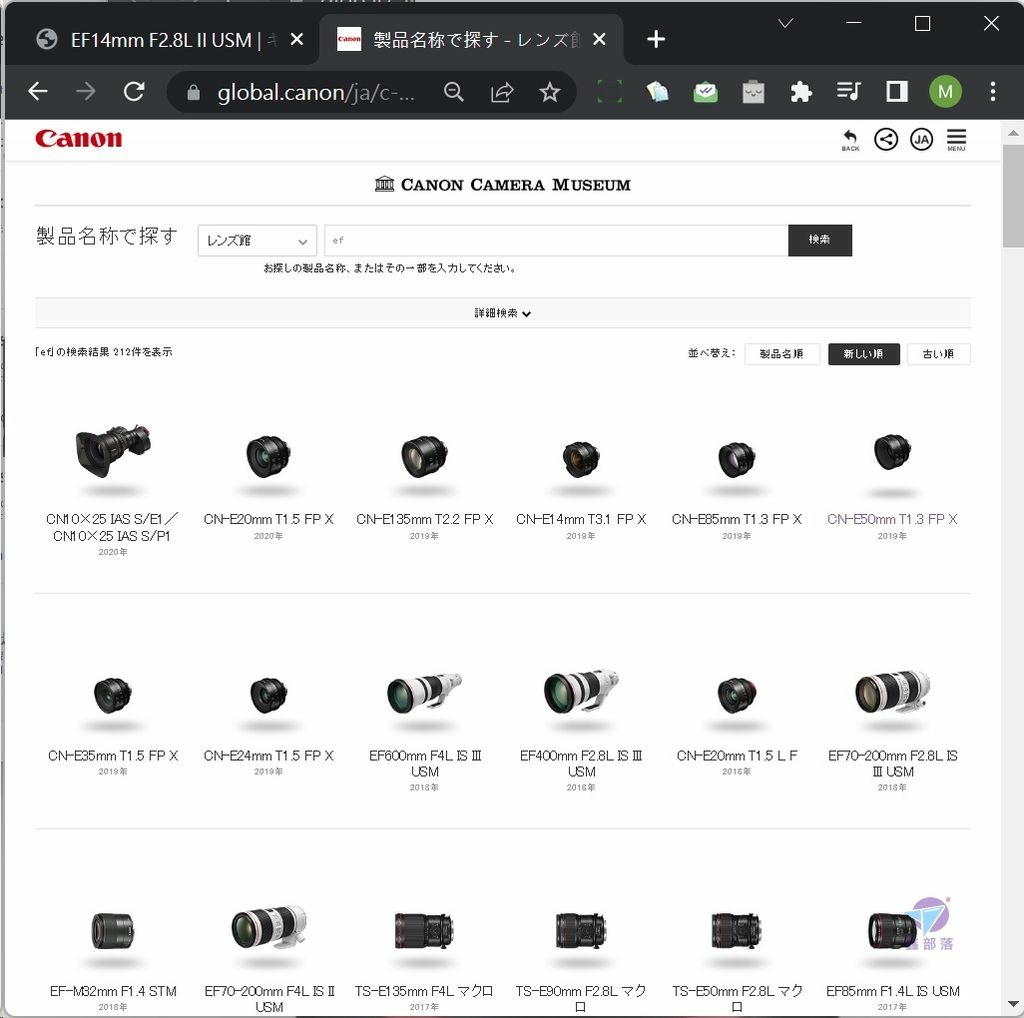Open CN-E50mm T1.3 FP X lens link
Viewport: 1024px width, 1018px height.
point(892,520)
